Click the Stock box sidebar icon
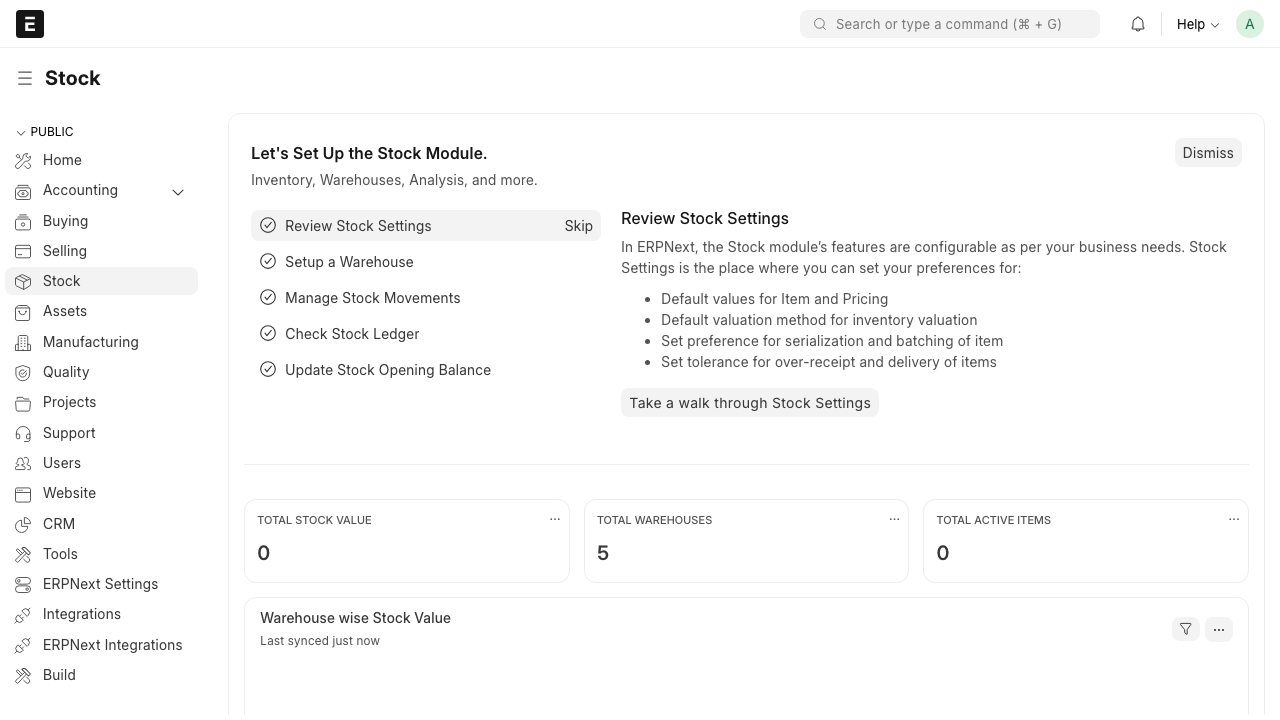This screenshot has height=720, width=1280. [x=23, y=281]
